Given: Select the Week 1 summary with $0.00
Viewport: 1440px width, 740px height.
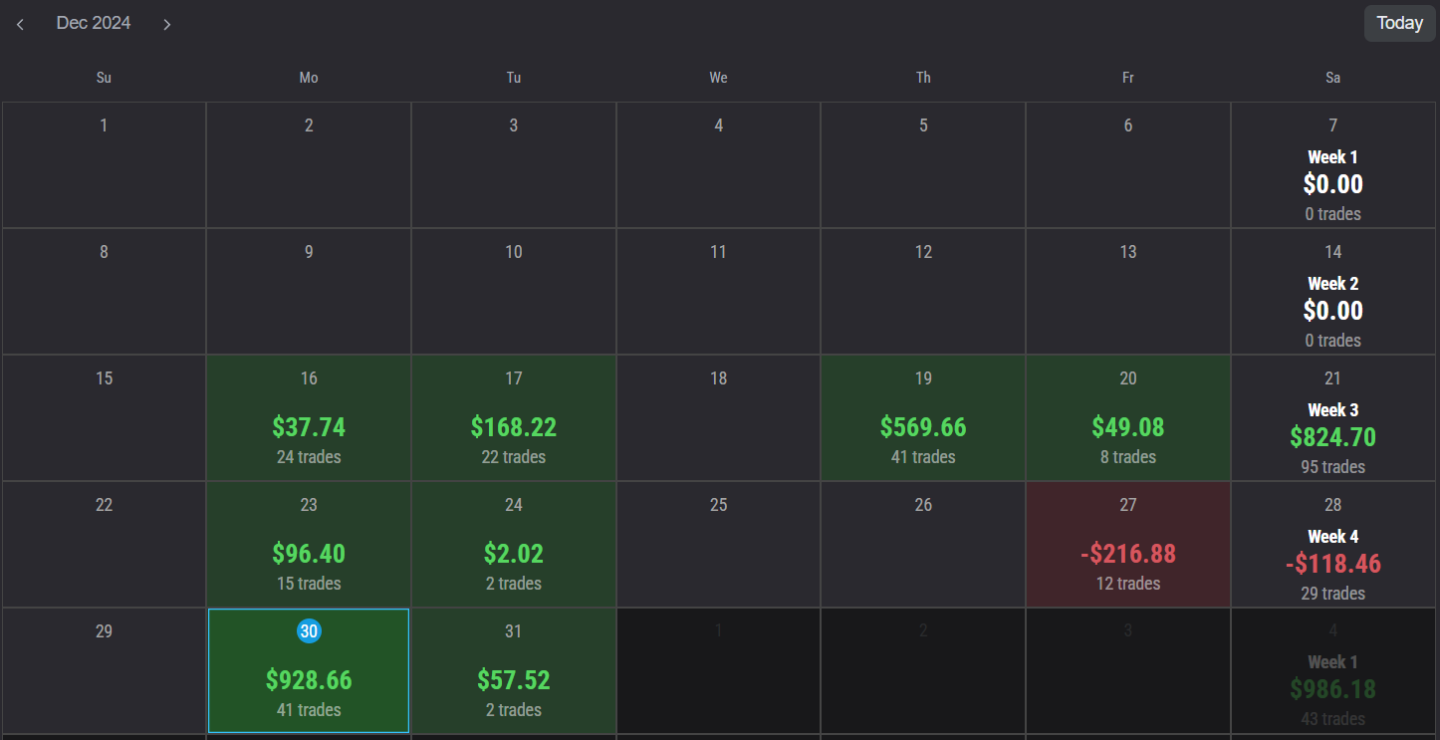Looking at the screenshot, I should click(x=1333, y=165).
